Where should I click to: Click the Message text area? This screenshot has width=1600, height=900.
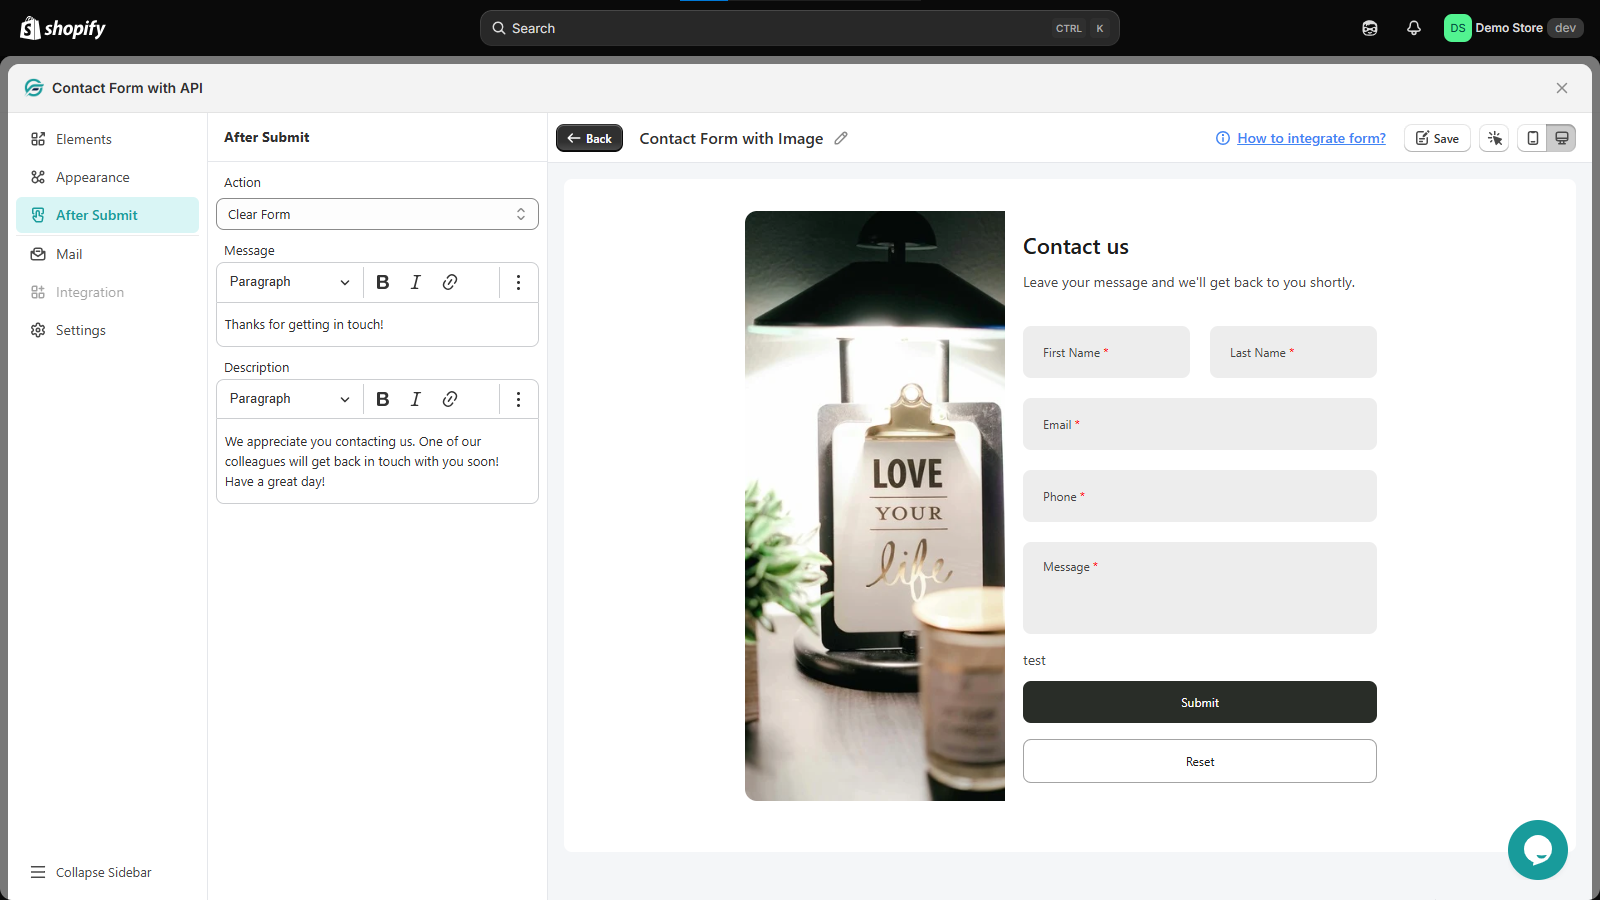click(377, 325)
